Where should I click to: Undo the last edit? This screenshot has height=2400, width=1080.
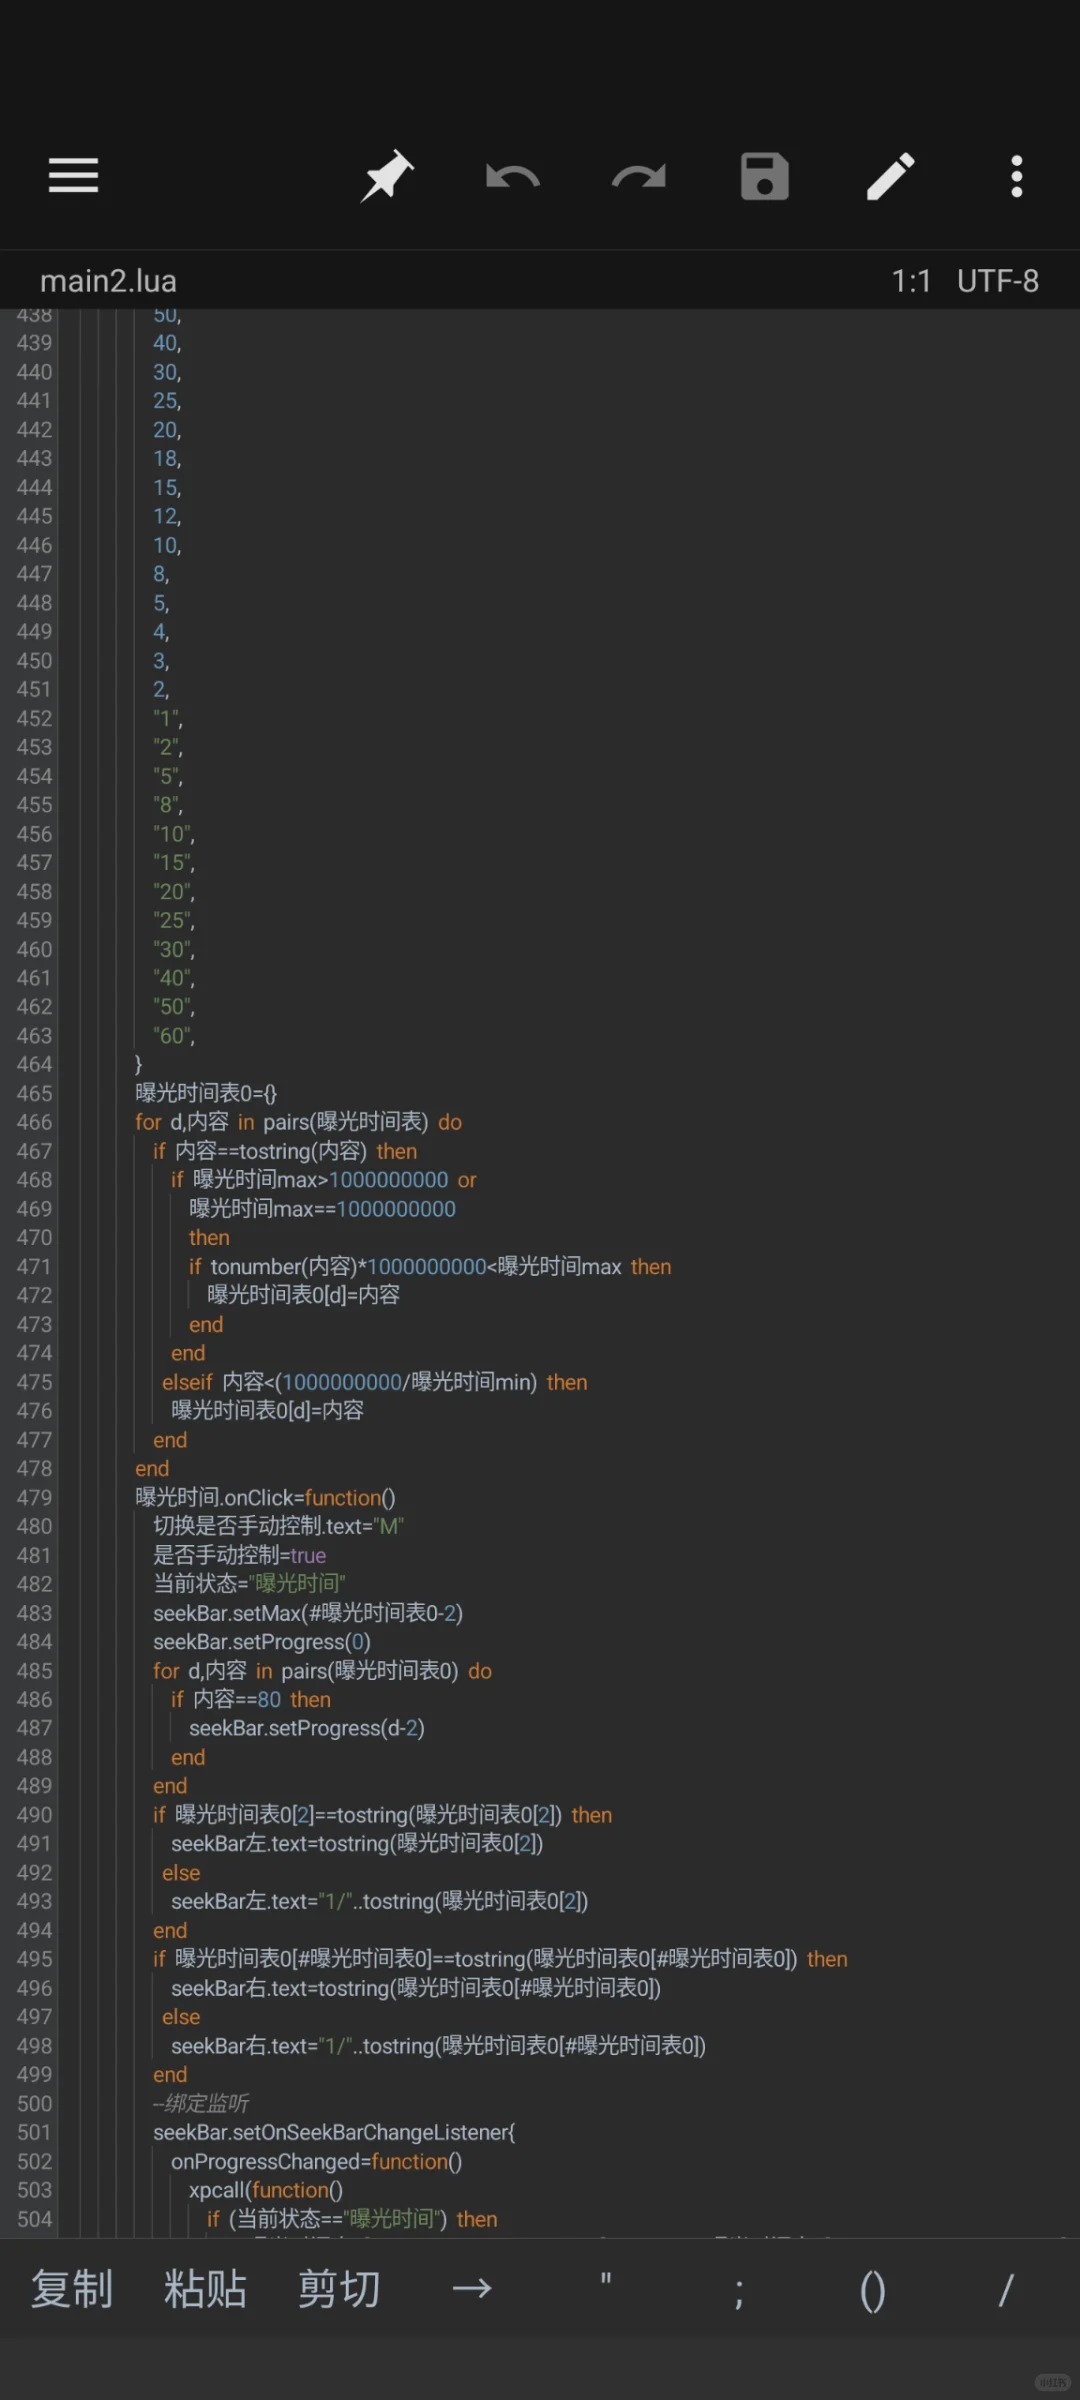[x=512, y=177]
